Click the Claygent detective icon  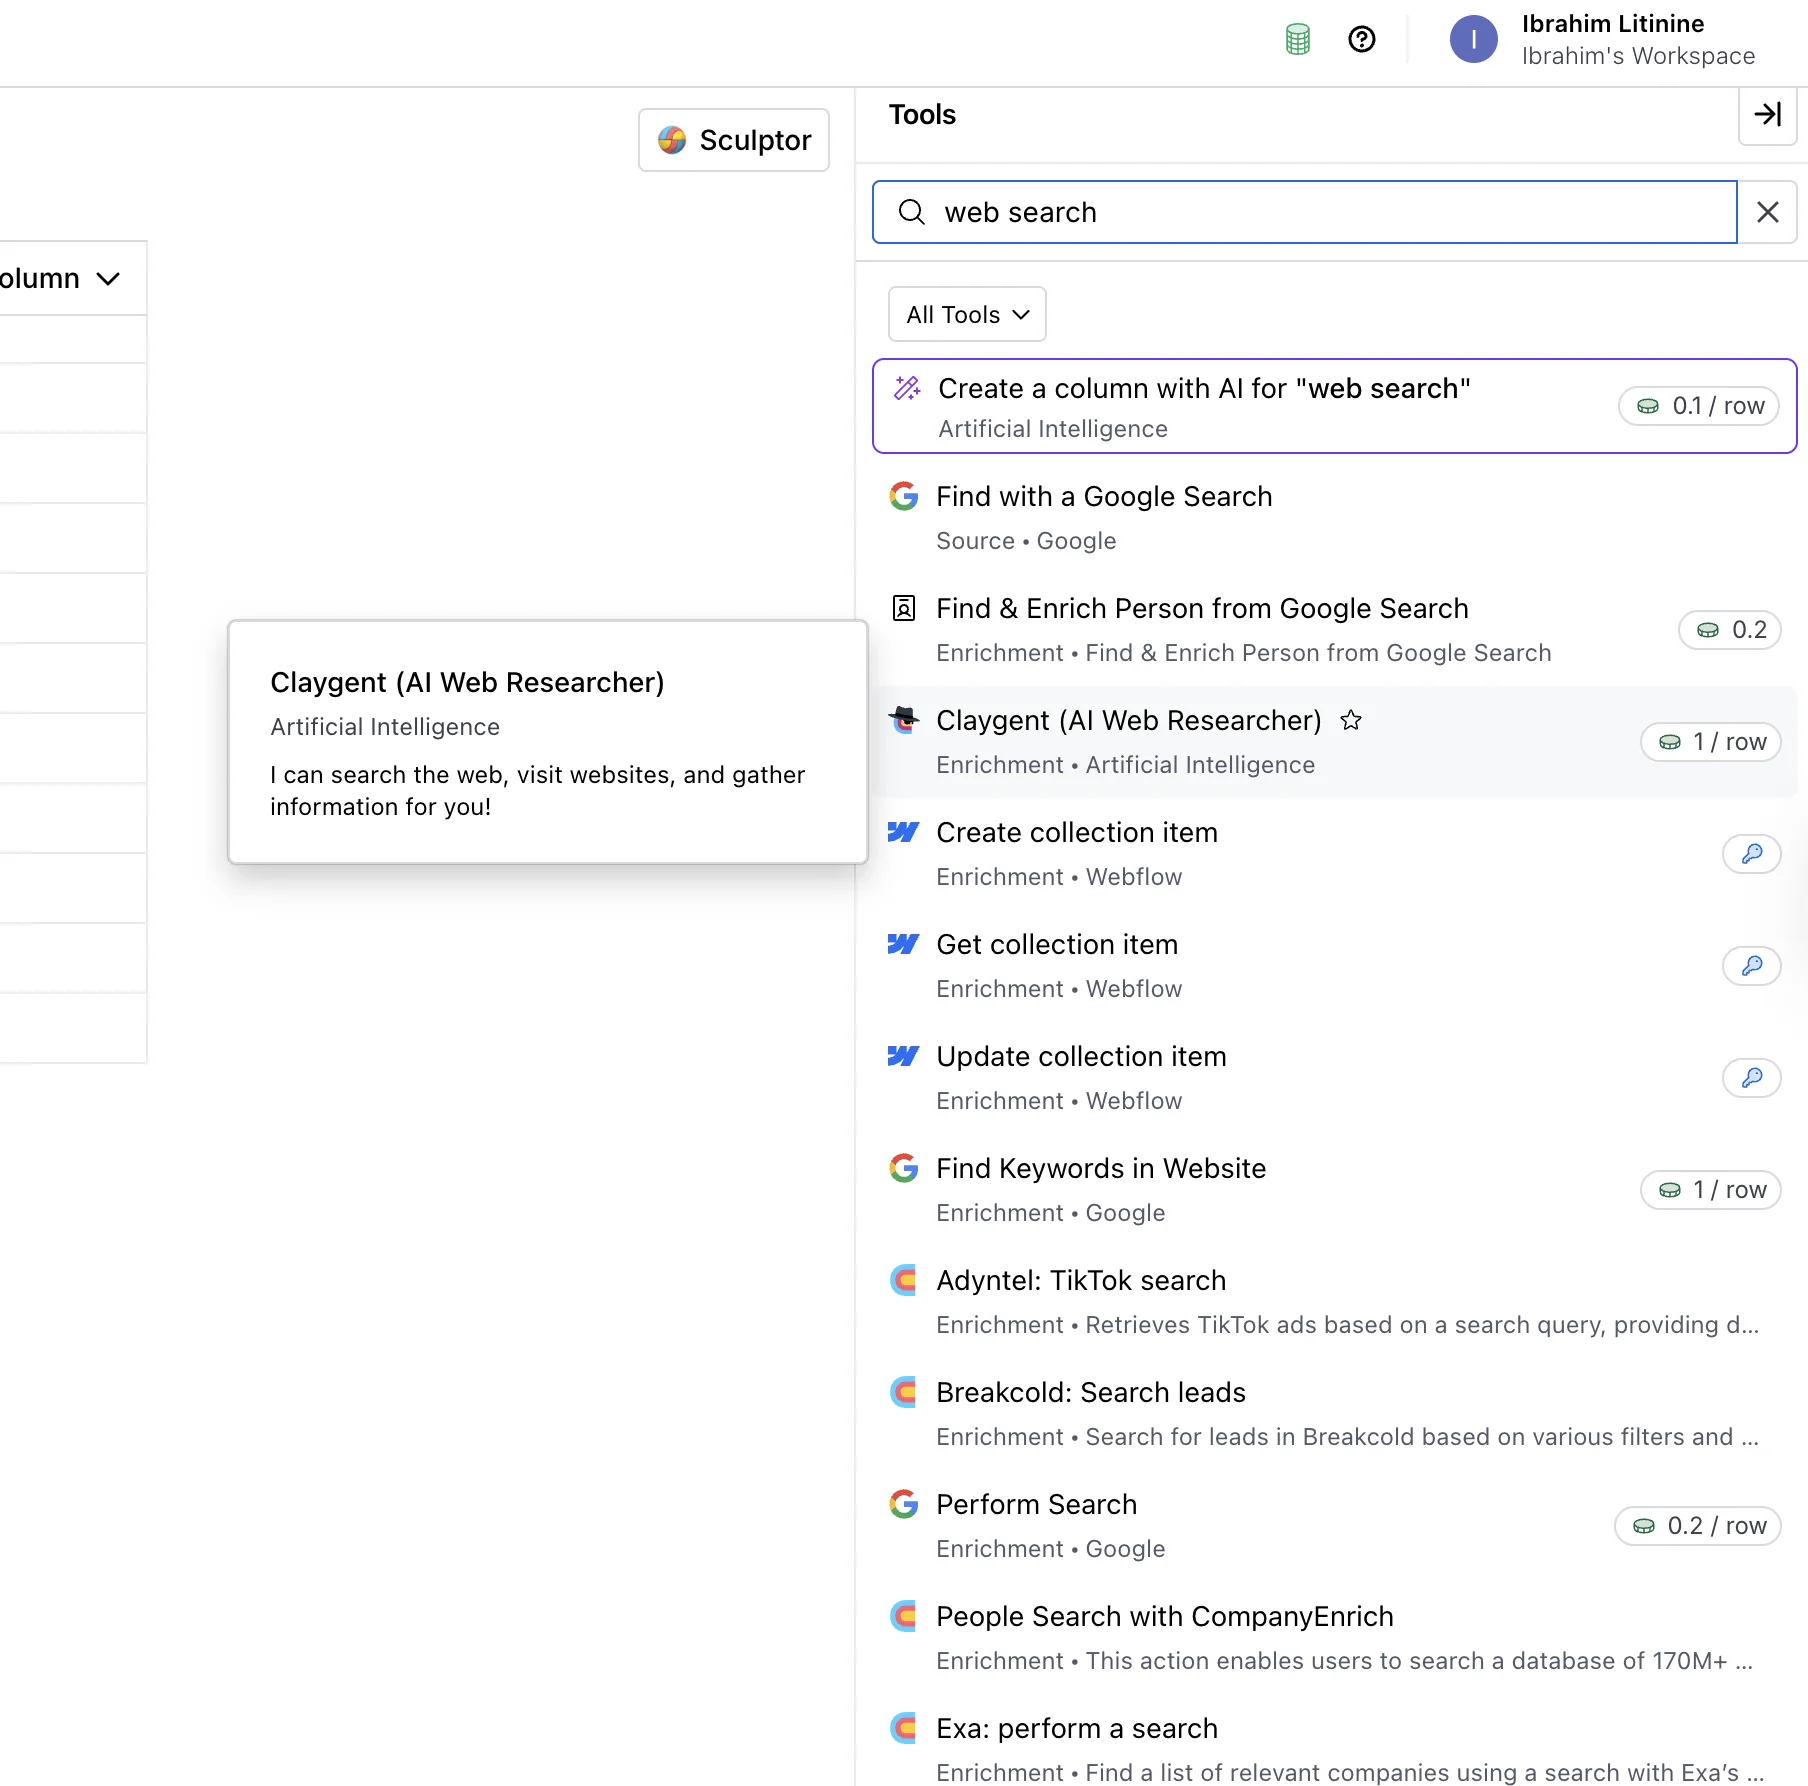coord(904,720)
